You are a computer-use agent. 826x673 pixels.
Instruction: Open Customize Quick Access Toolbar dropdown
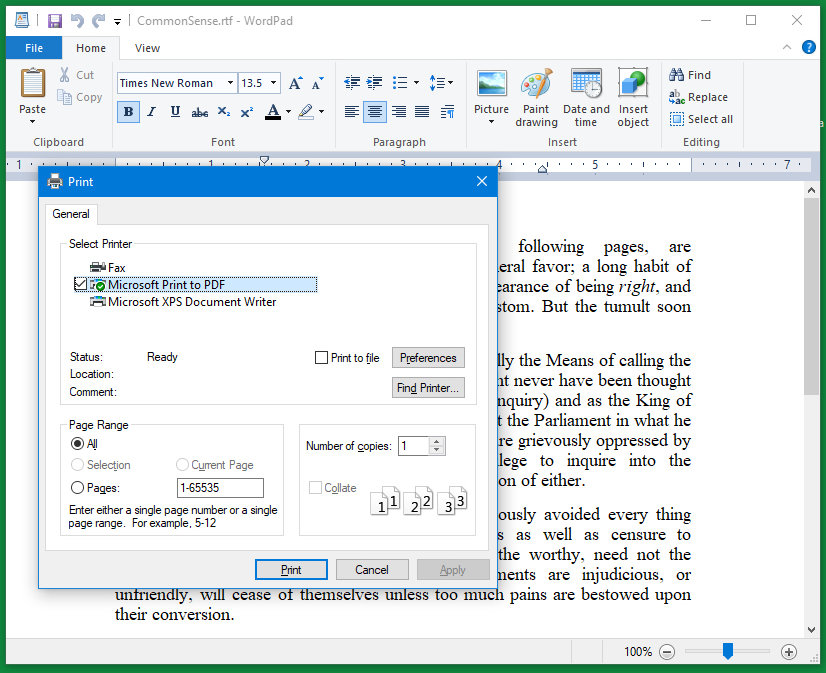click(117, 21)
